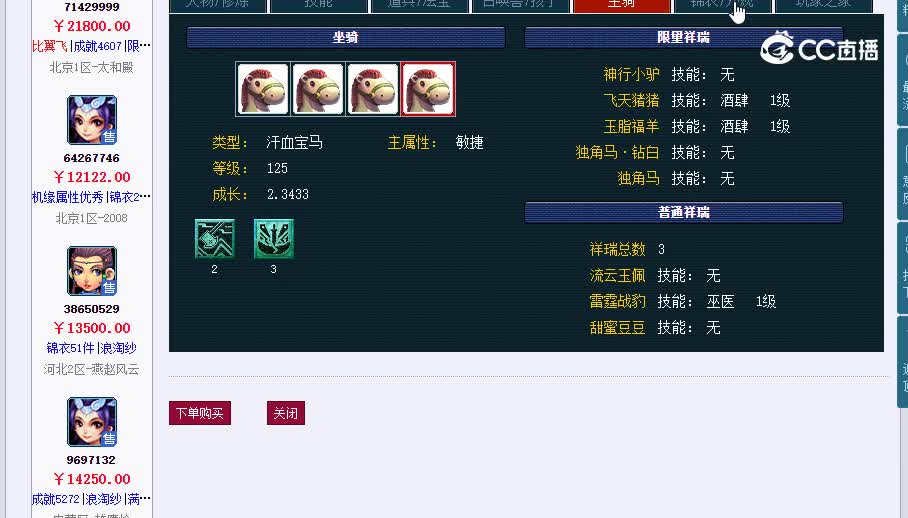Click the mount skill icon labeled 3
Image resolution: width=908 pixels, height=518 pixels.
(274, 238)
